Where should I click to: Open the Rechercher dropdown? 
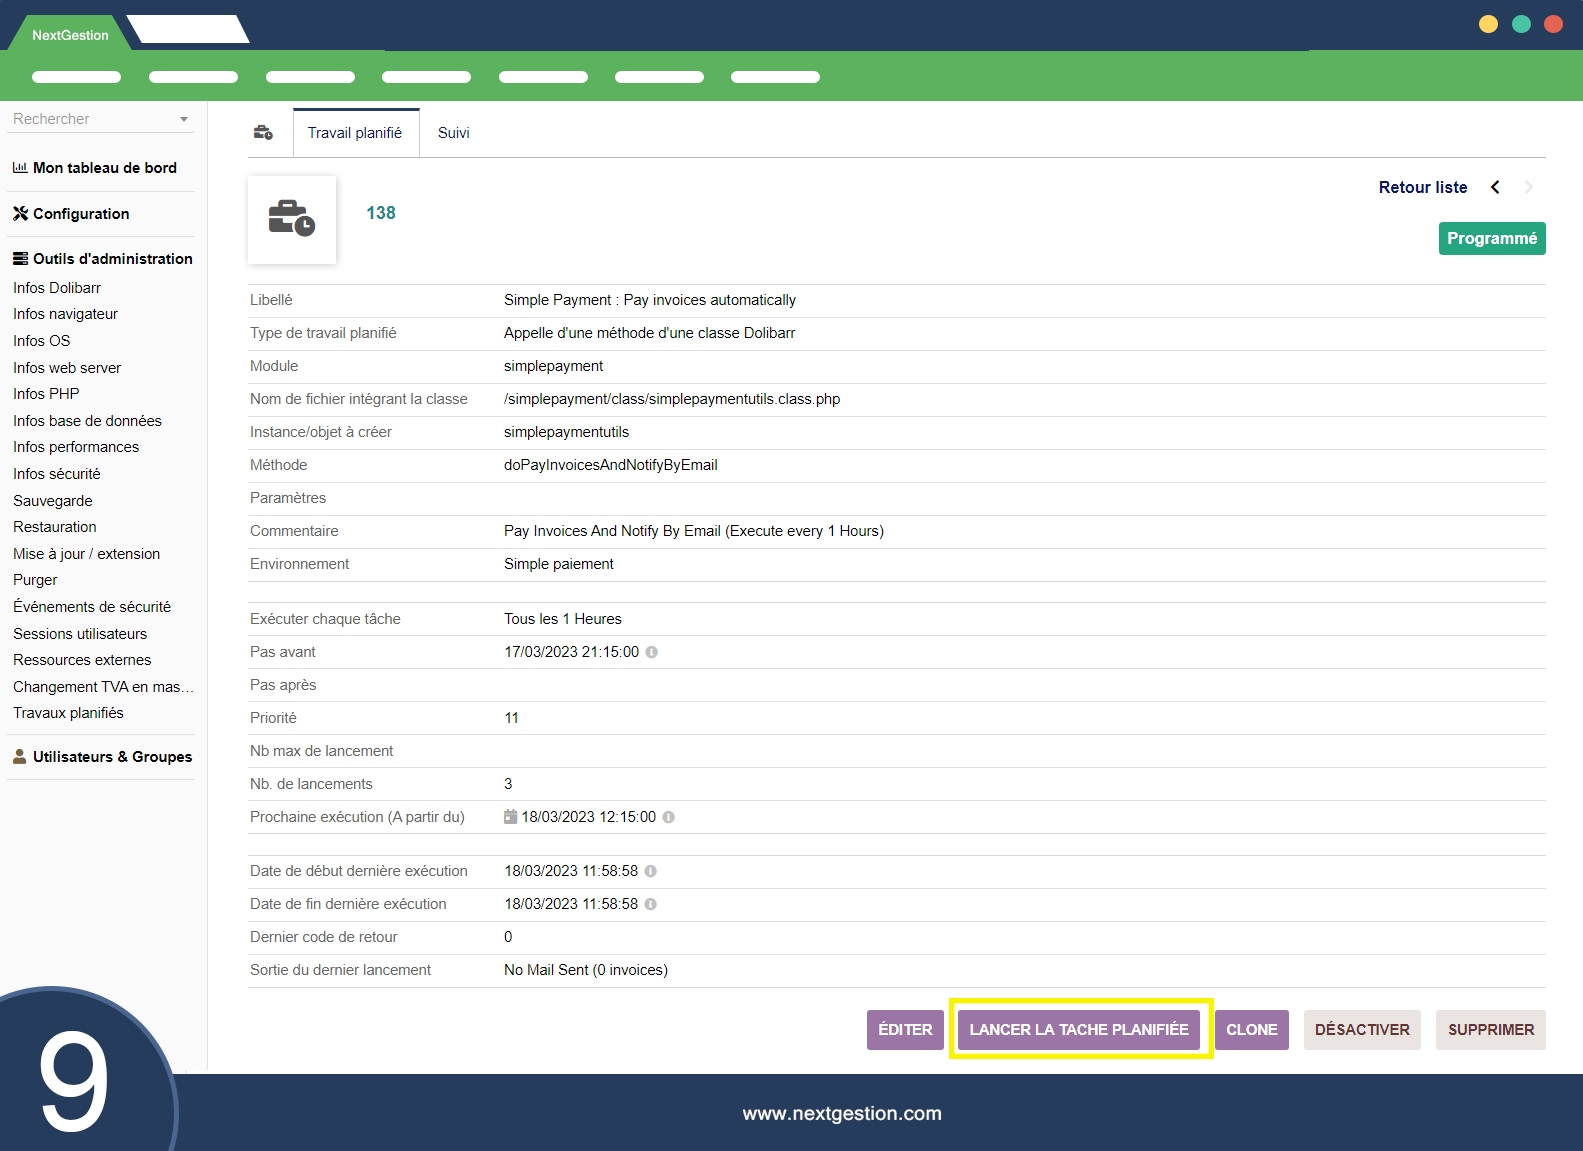coord(100,119)
